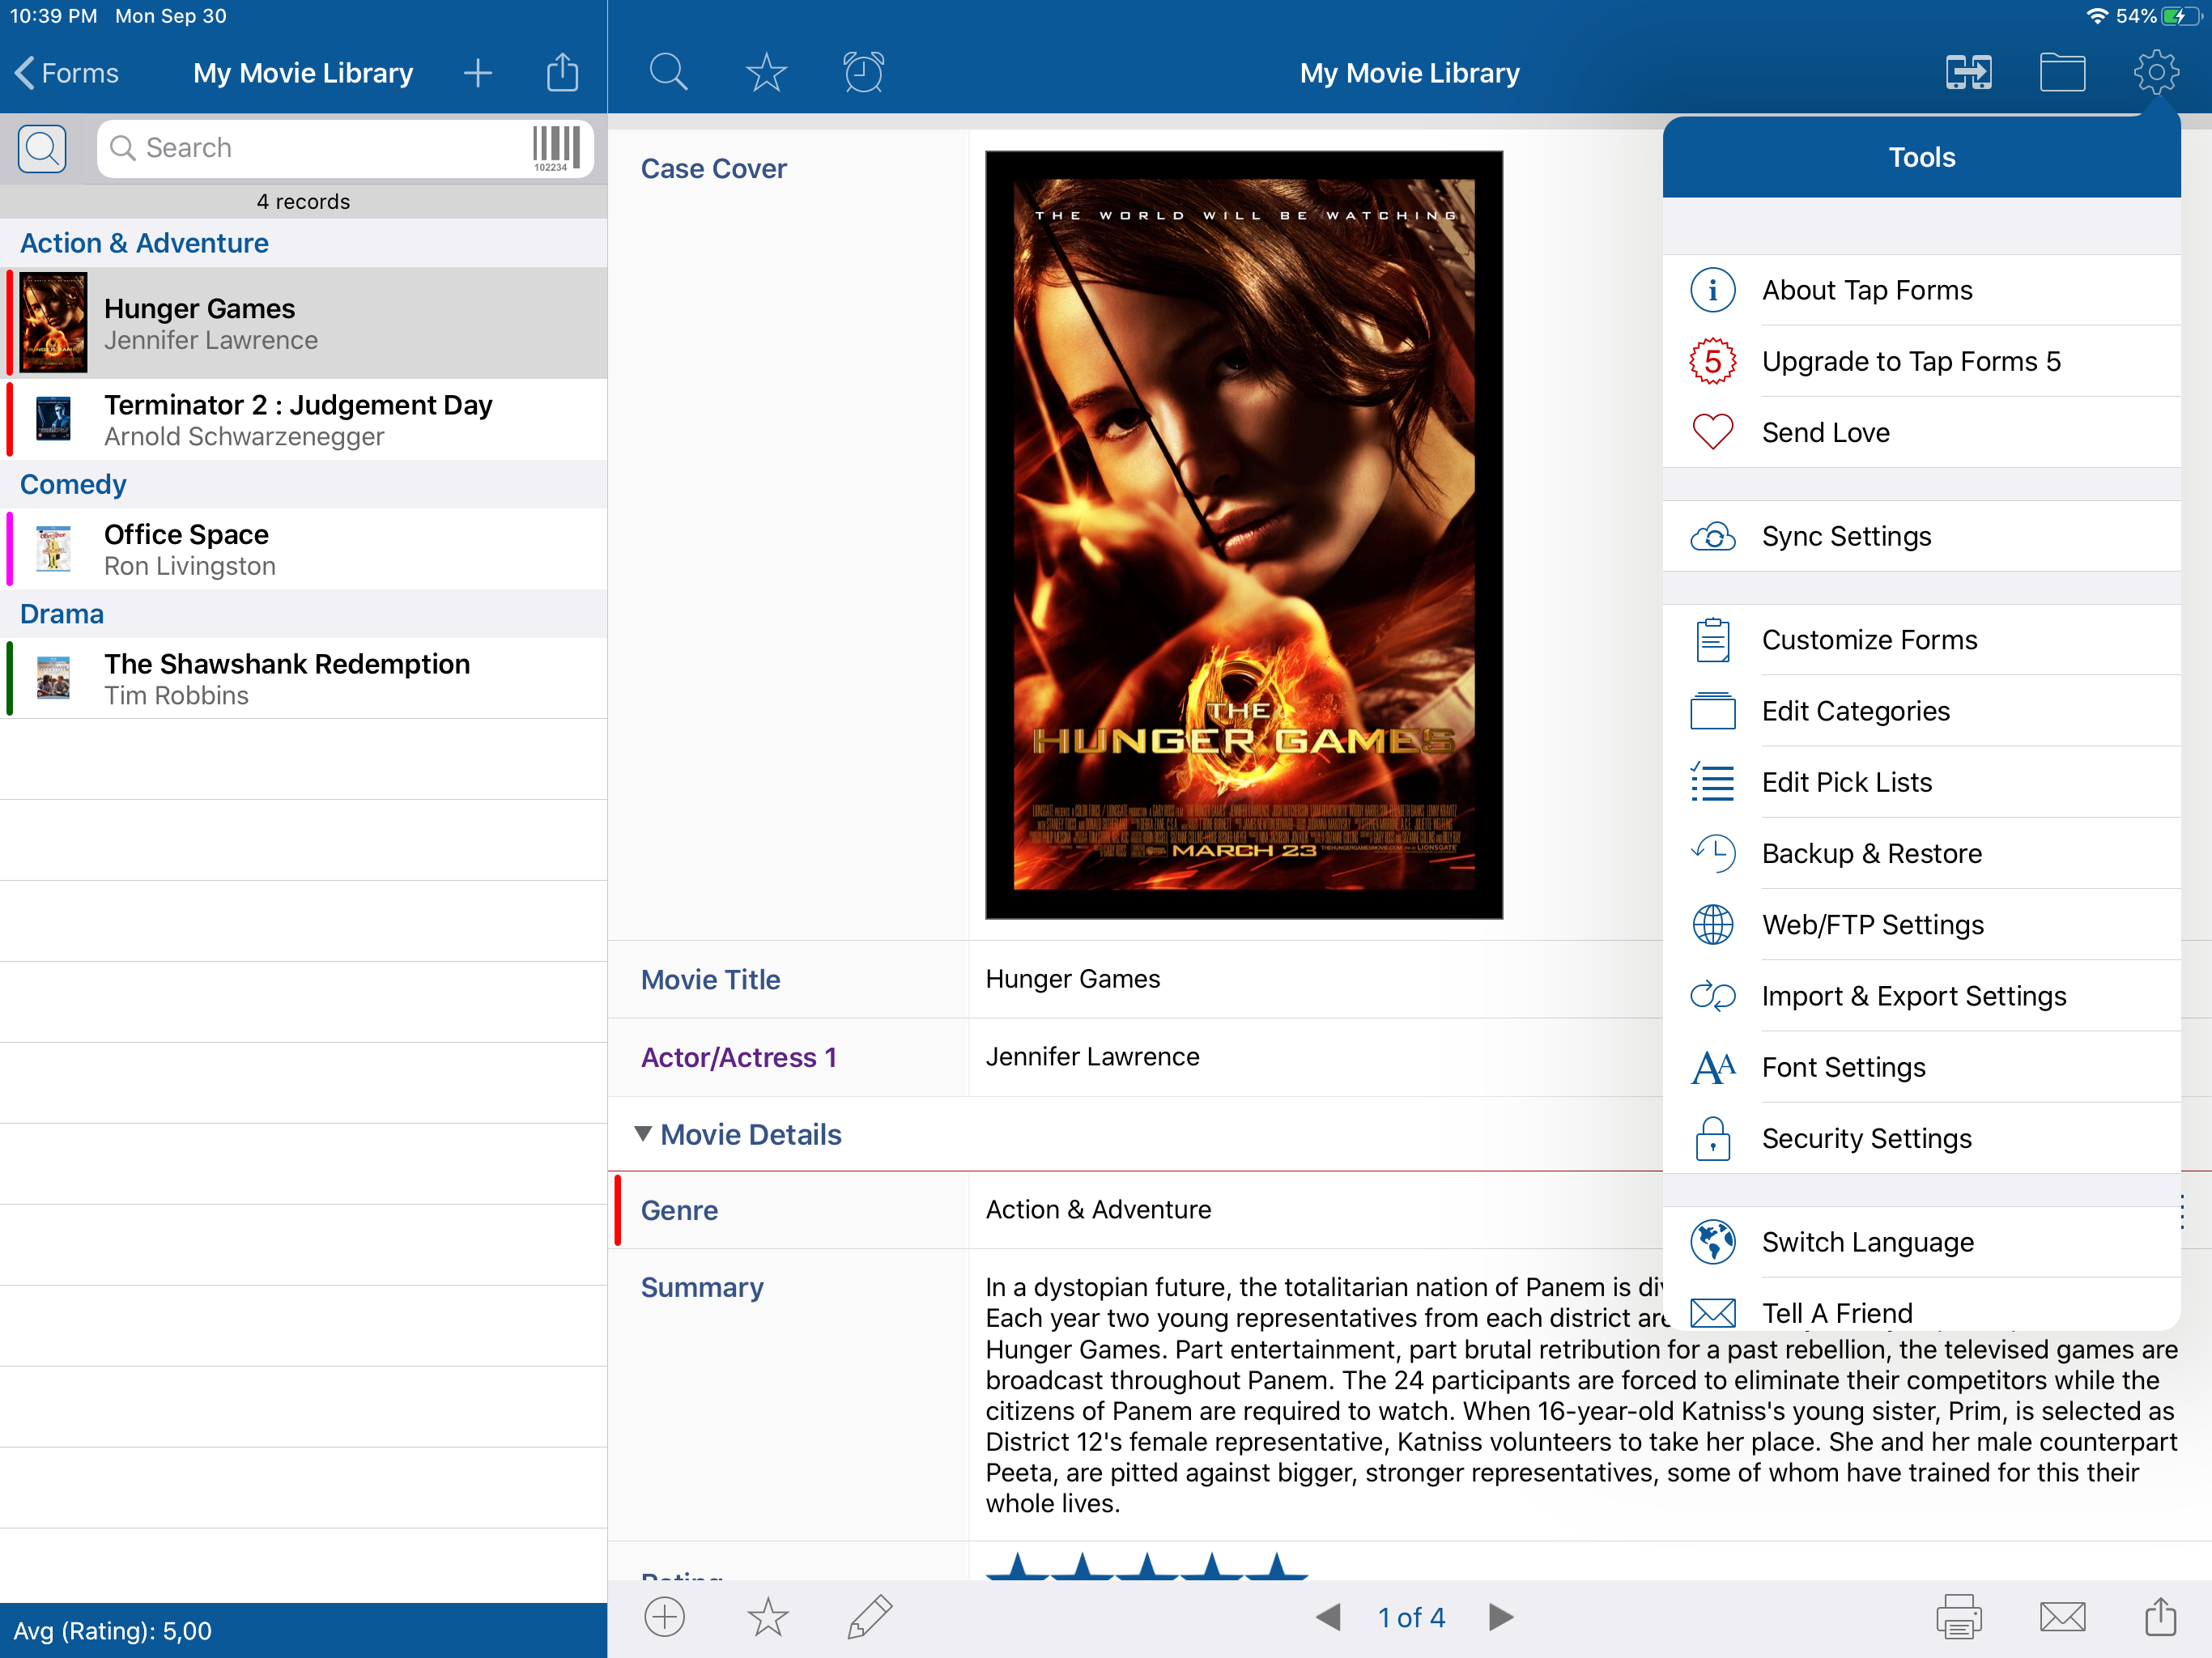Tap the add record circle-plus icon

(664, 1616)
